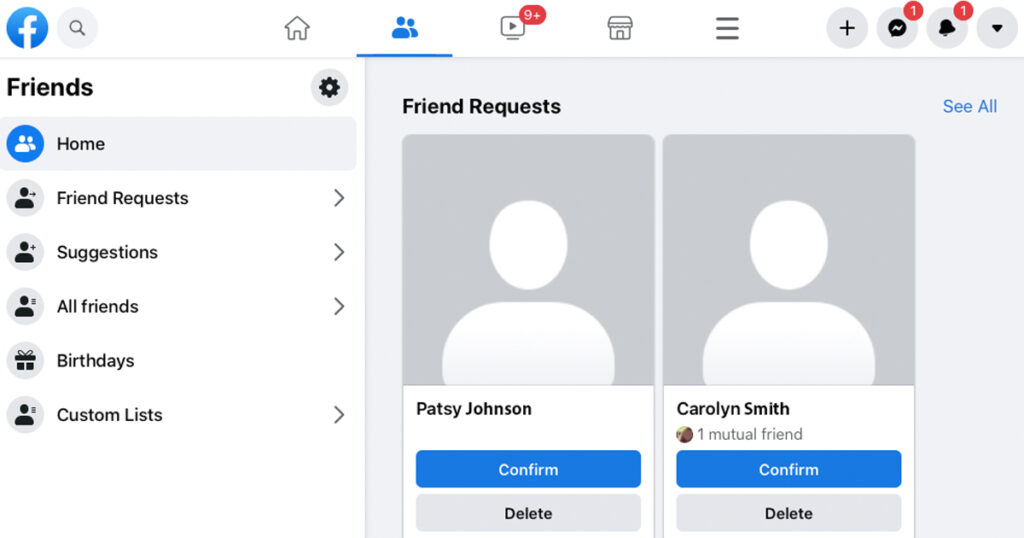Open the Watch video icon
Screen dimensions: 1024x538
[x=513, y=28]
